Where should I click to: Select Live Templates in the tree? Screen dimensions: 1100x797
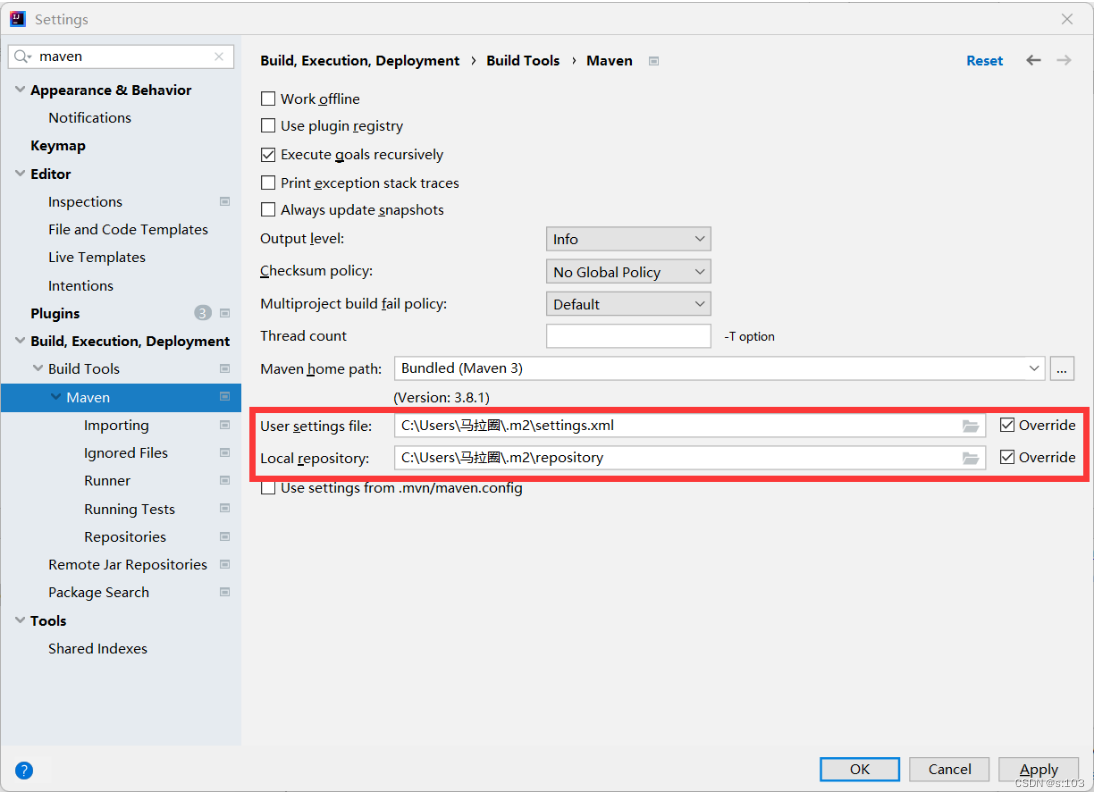[x=98, y=258]
